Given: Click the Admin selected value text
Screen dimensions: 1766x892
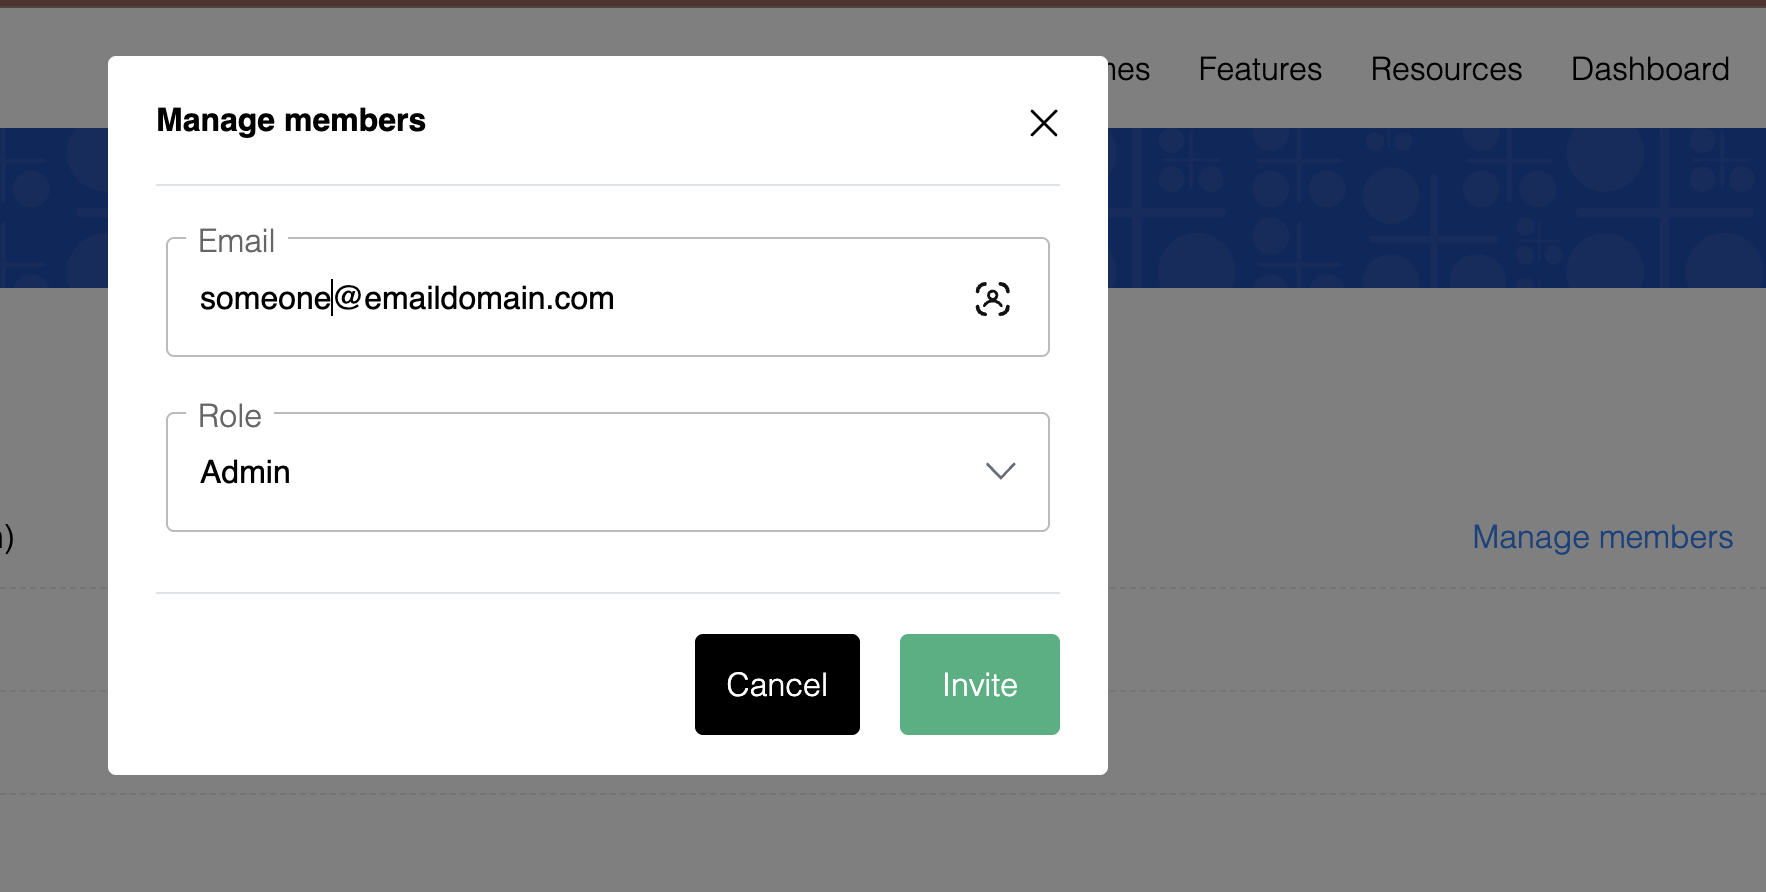Looking at the screenshot, I should point(245,472).
